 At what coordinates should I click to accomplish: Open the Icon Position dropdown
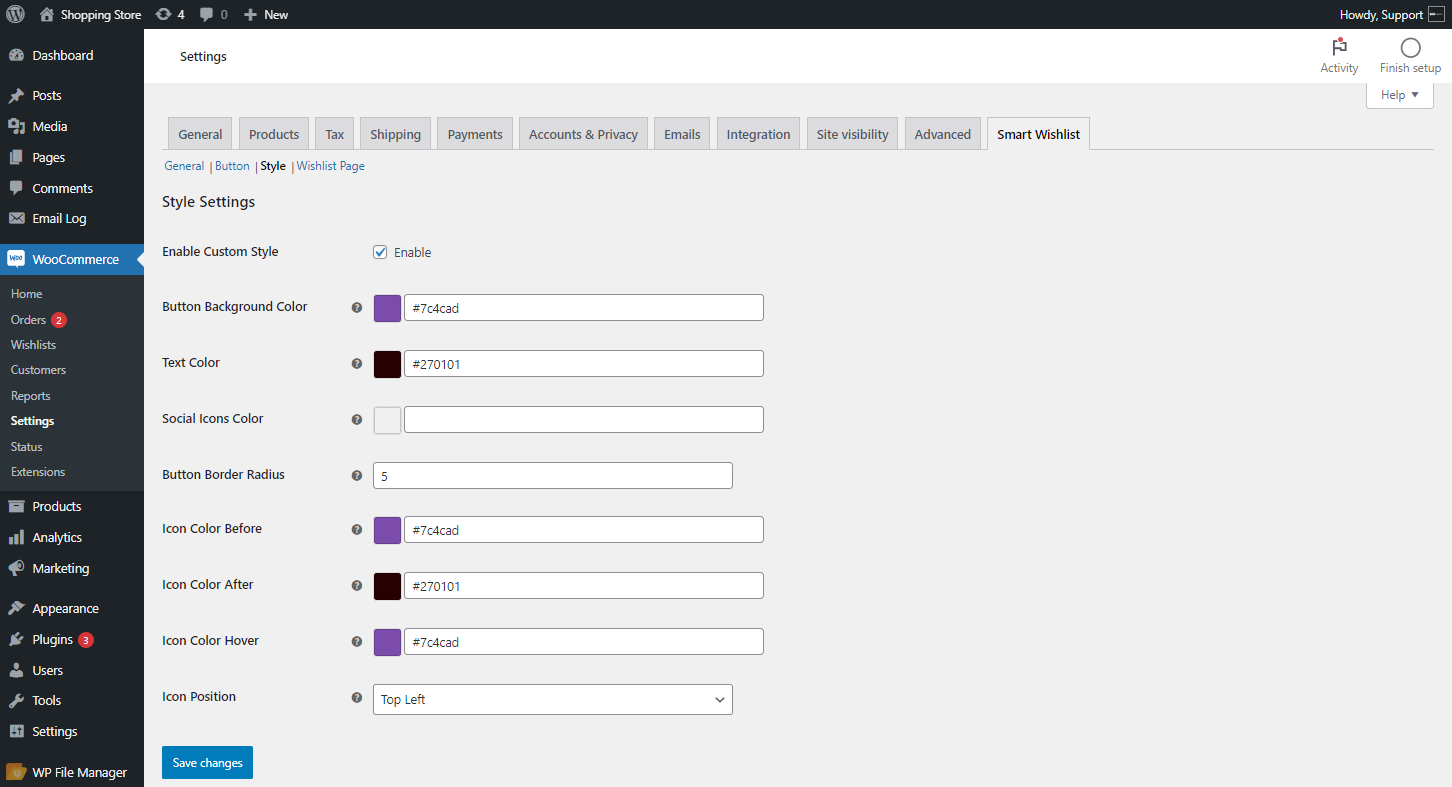pyautogui.click(x=553, y=700)
